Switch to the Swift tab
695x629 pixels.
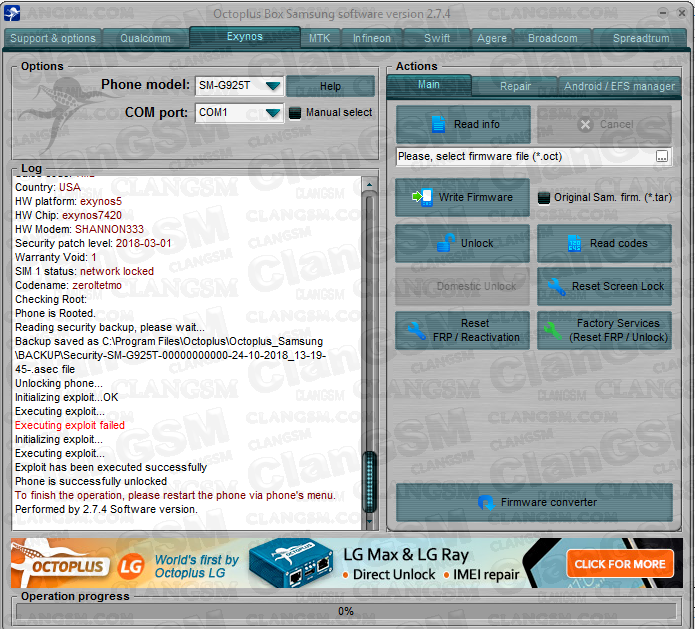click(437, 38)
